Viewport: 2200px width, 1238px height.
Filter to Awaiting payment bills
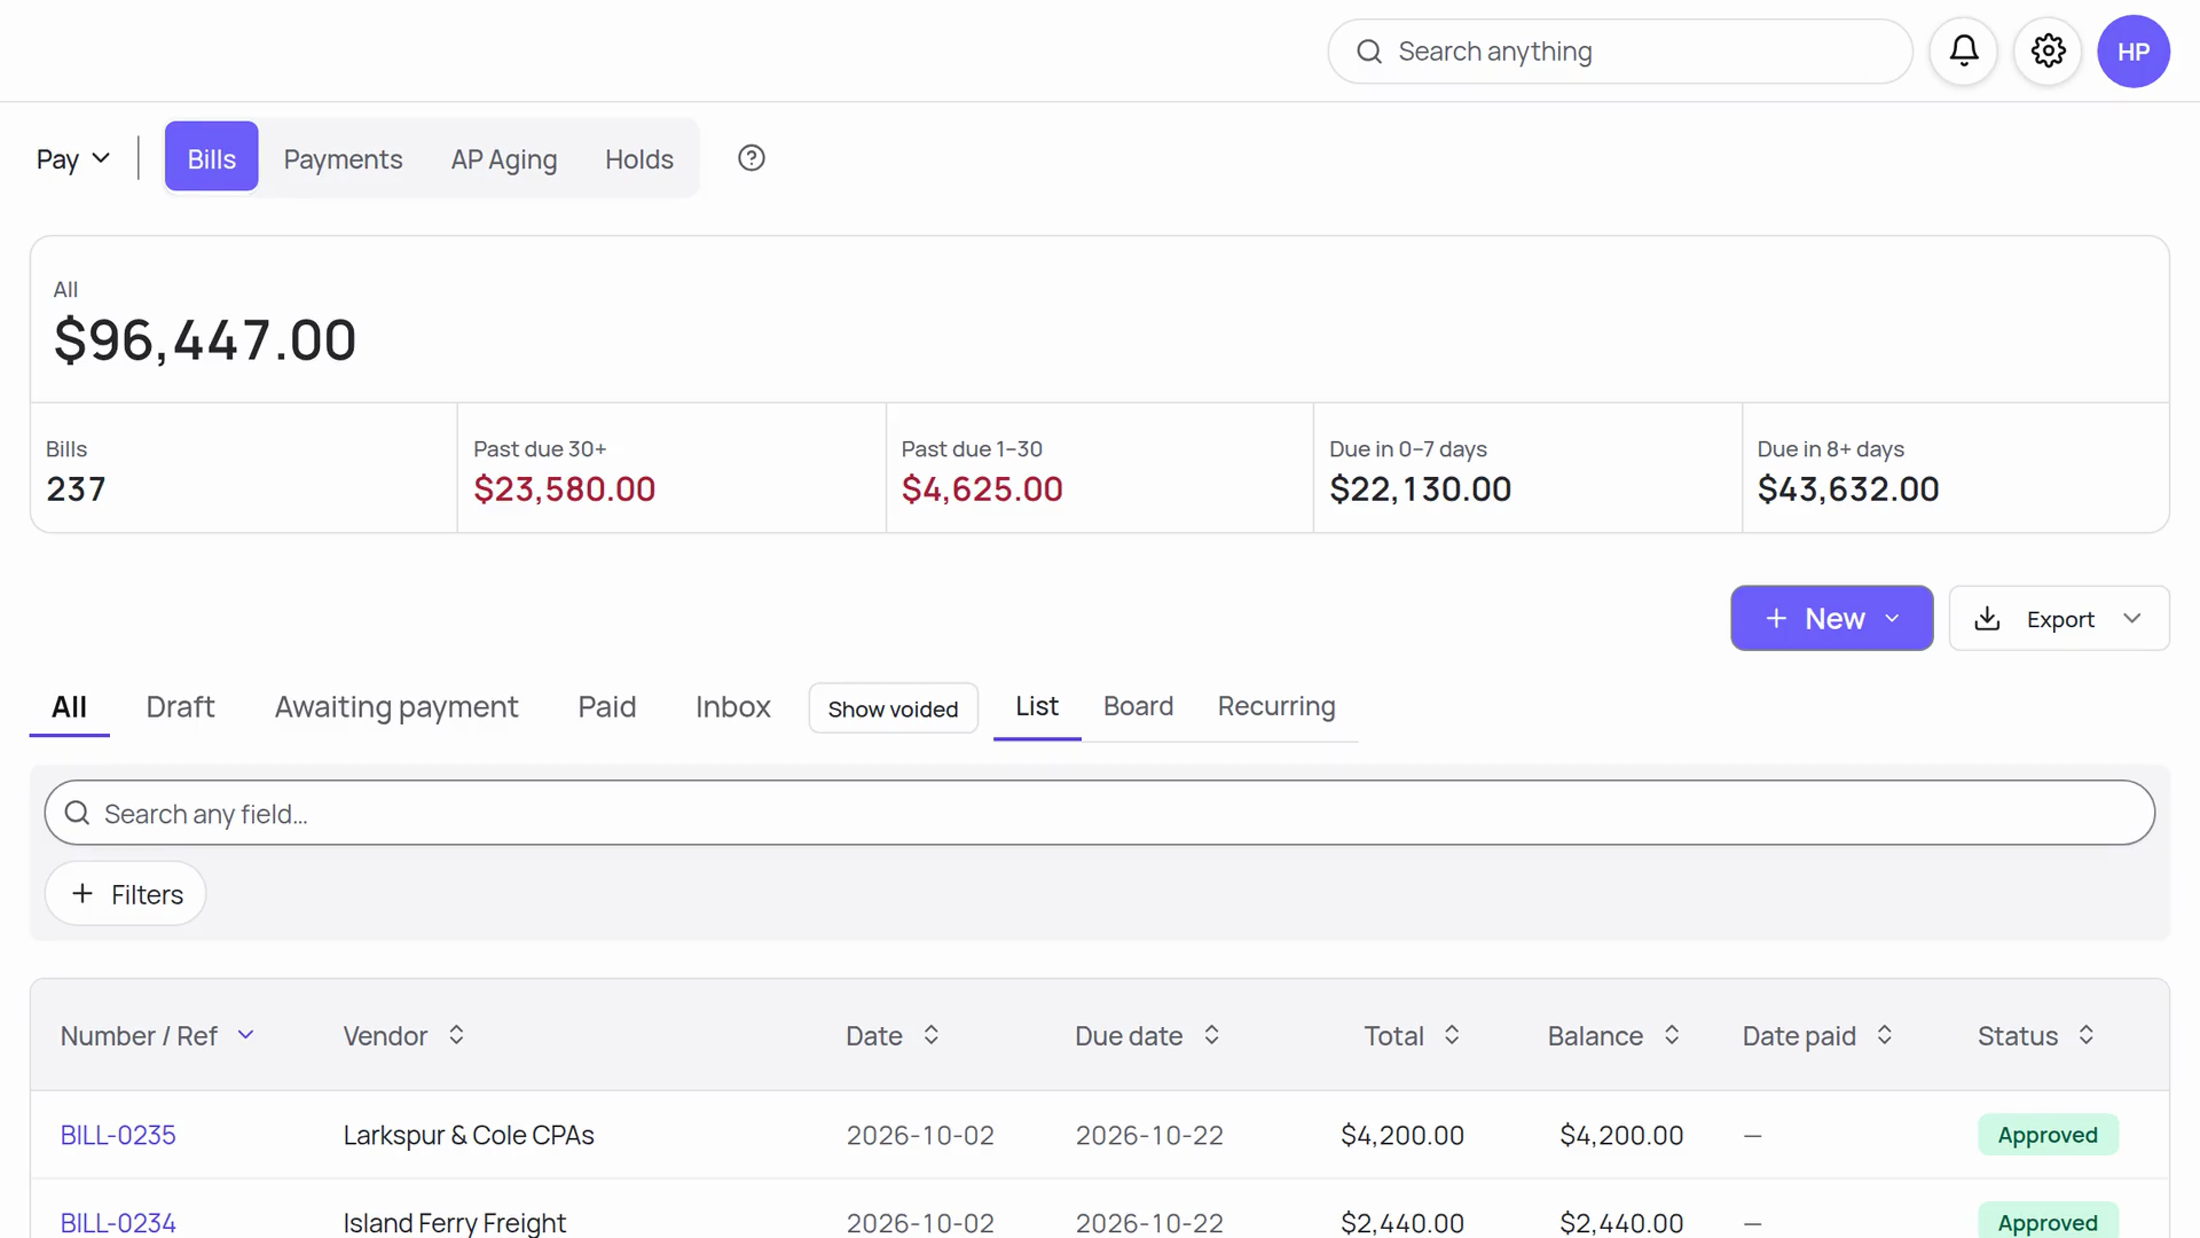pyautogui.click(x=397, y=707)
